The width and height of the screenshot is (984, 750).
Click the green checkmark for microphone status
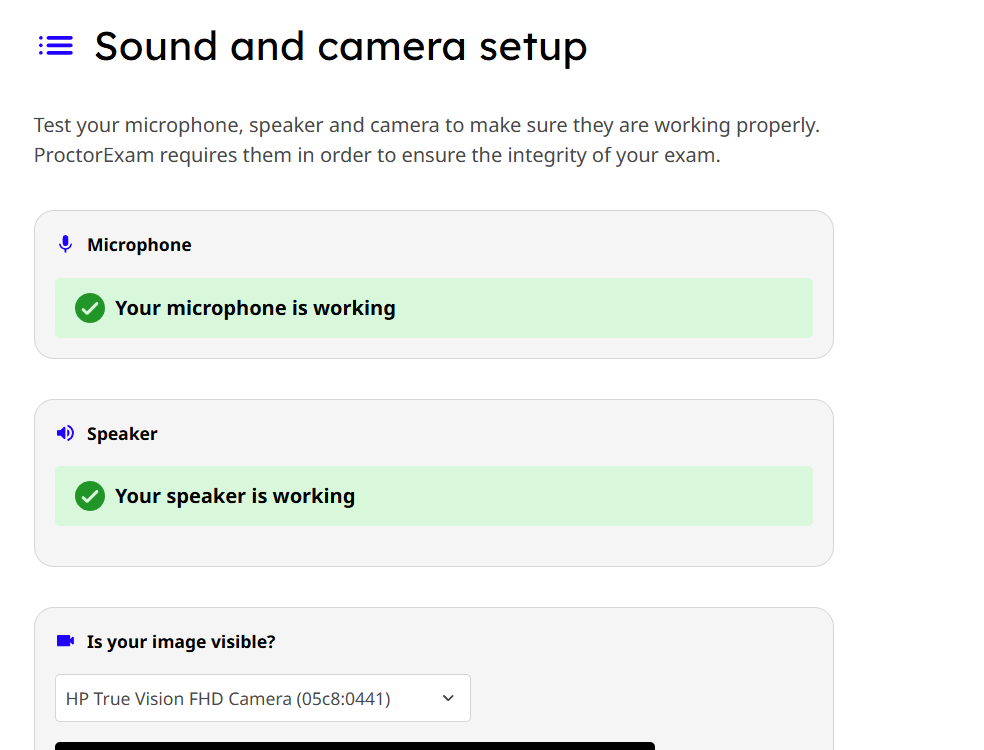click(x=90, y=308)
